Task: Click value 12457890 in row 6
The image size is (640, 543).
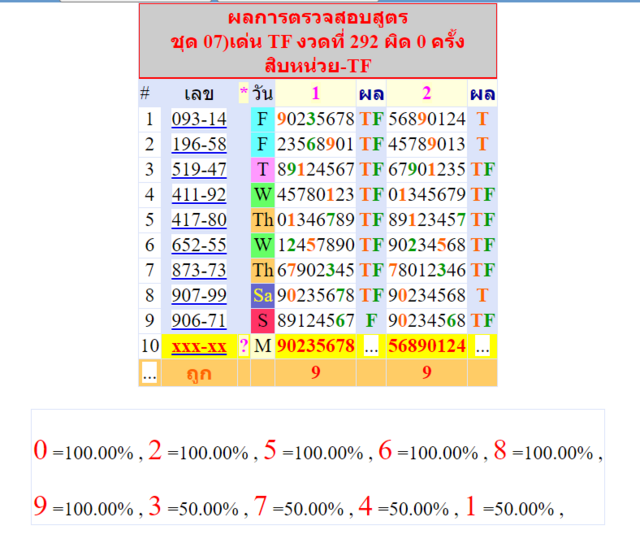Action: tap(316, 245)
